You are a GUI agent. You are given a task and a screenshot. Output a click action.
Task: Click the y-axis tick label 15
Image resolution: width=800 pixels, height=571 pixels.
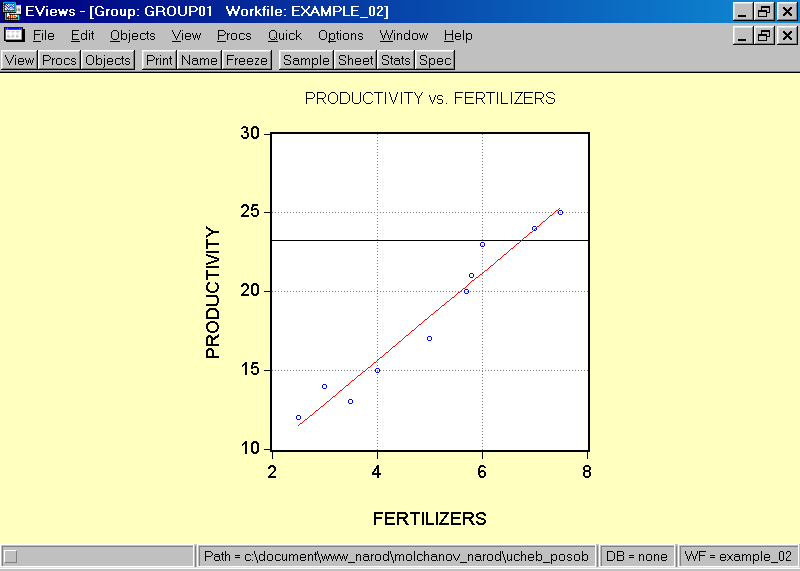(250, 369)
